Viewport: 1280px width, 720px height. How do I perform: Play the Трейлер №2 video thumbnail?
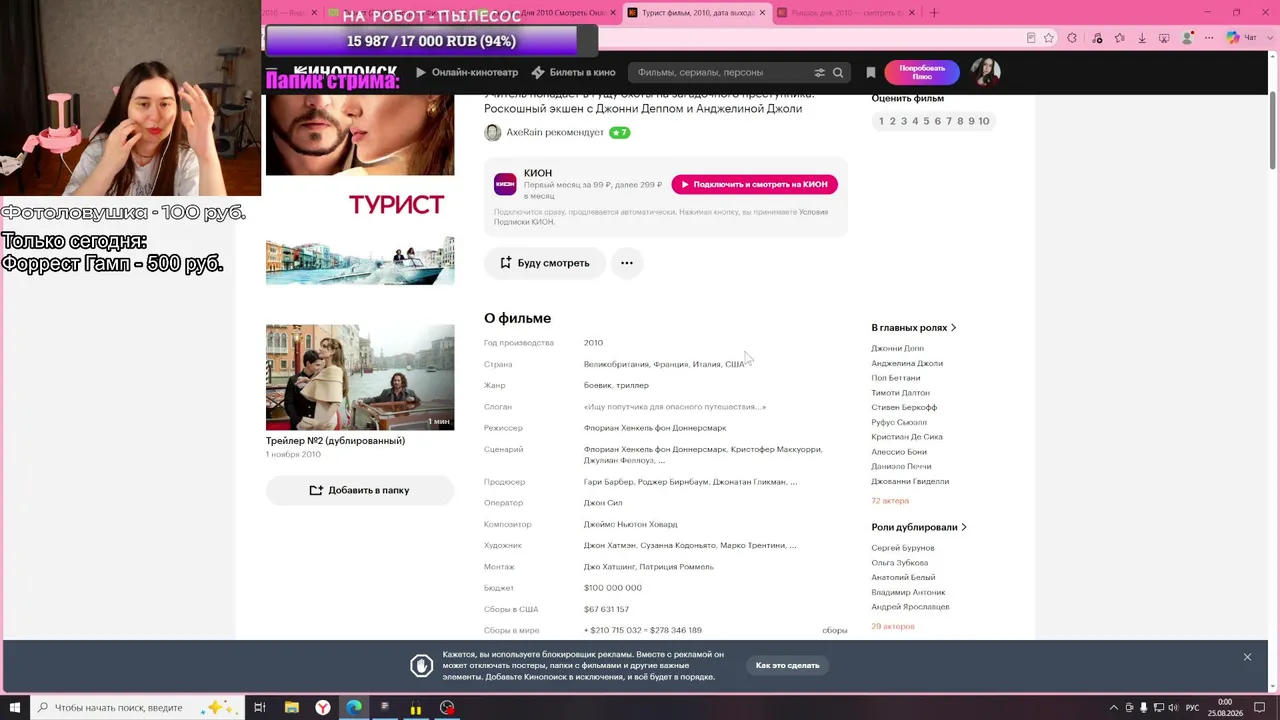360,377
